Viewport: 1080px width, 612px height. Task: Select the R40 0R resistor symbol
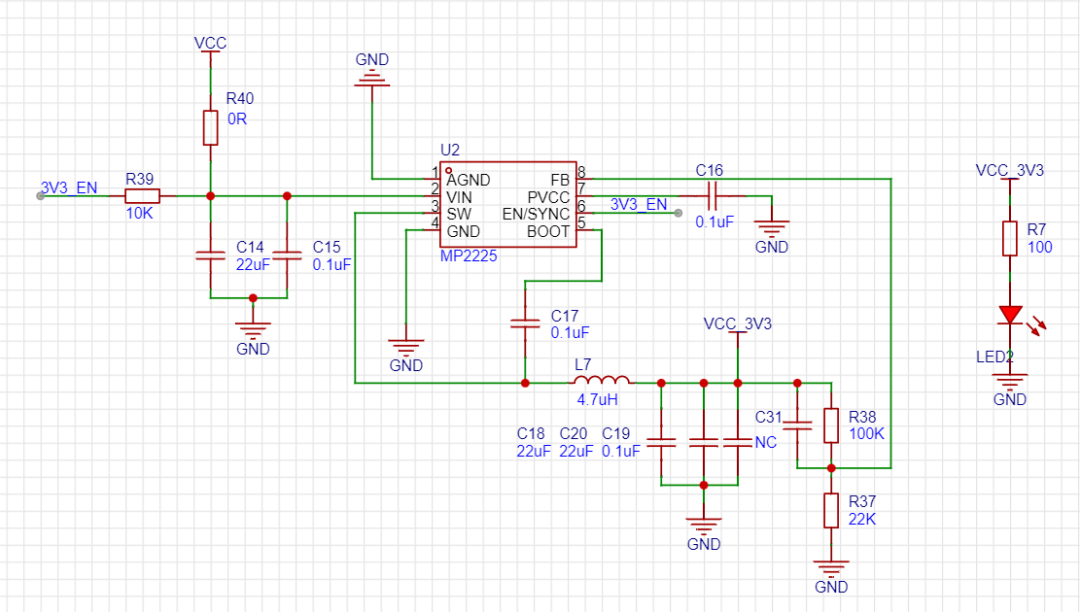210,127
